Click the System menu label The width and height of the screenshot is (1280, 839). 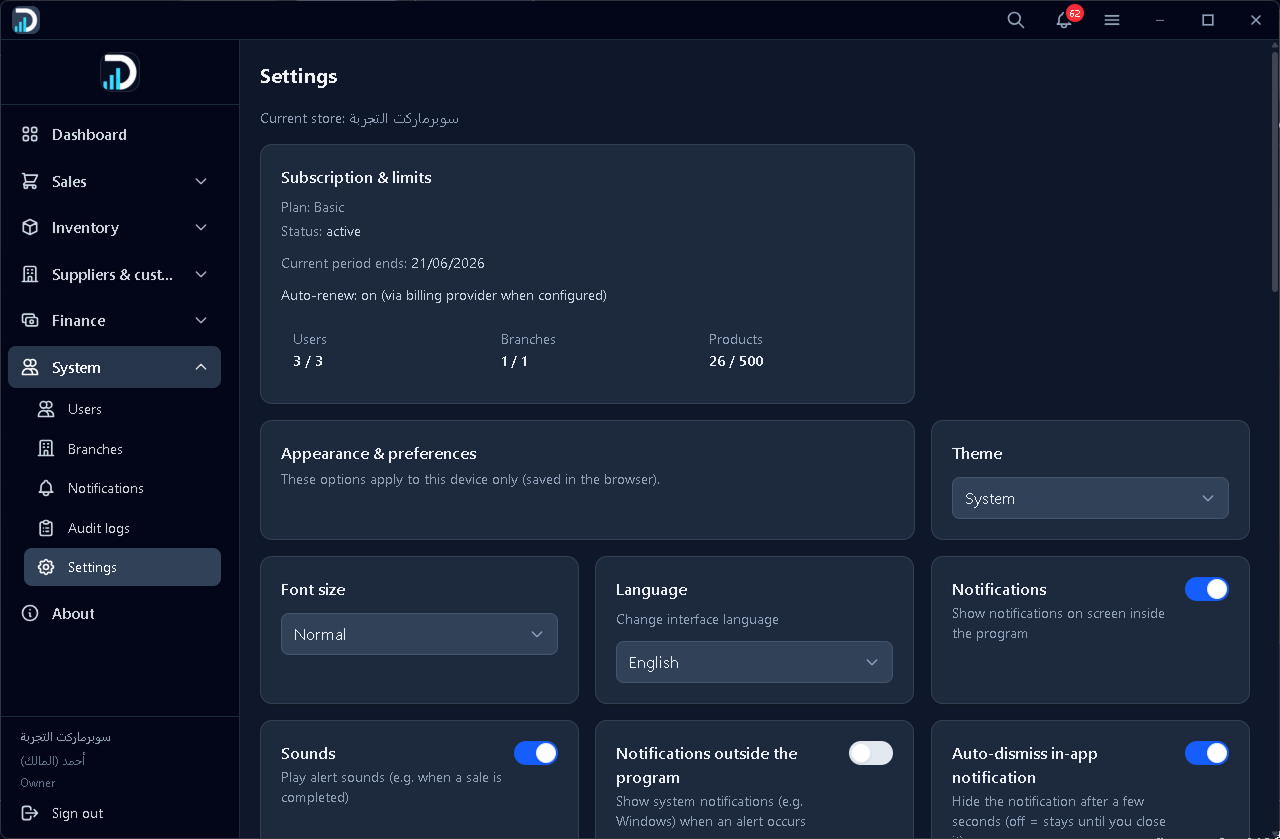point(76,367)
